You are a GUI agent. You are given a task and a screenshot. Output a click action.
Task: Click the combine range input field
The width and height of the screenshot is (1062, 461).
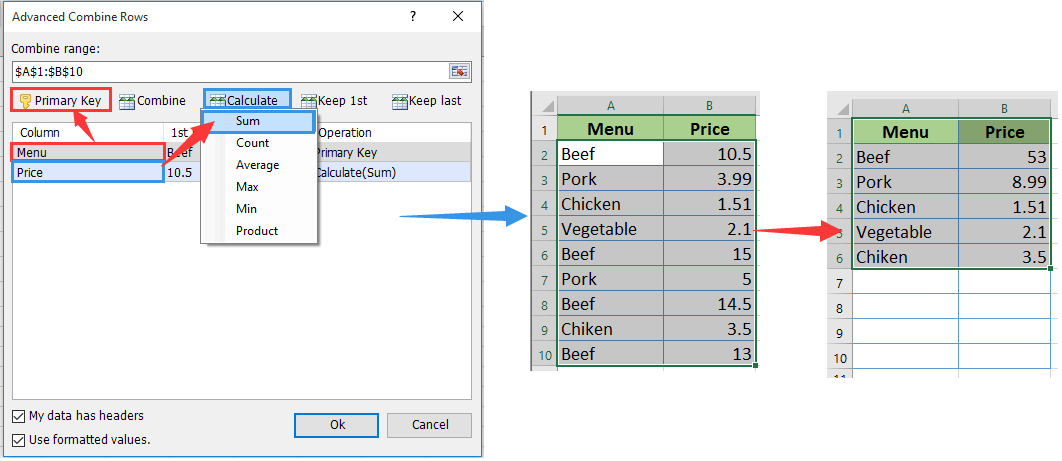[x=230, y=71]
